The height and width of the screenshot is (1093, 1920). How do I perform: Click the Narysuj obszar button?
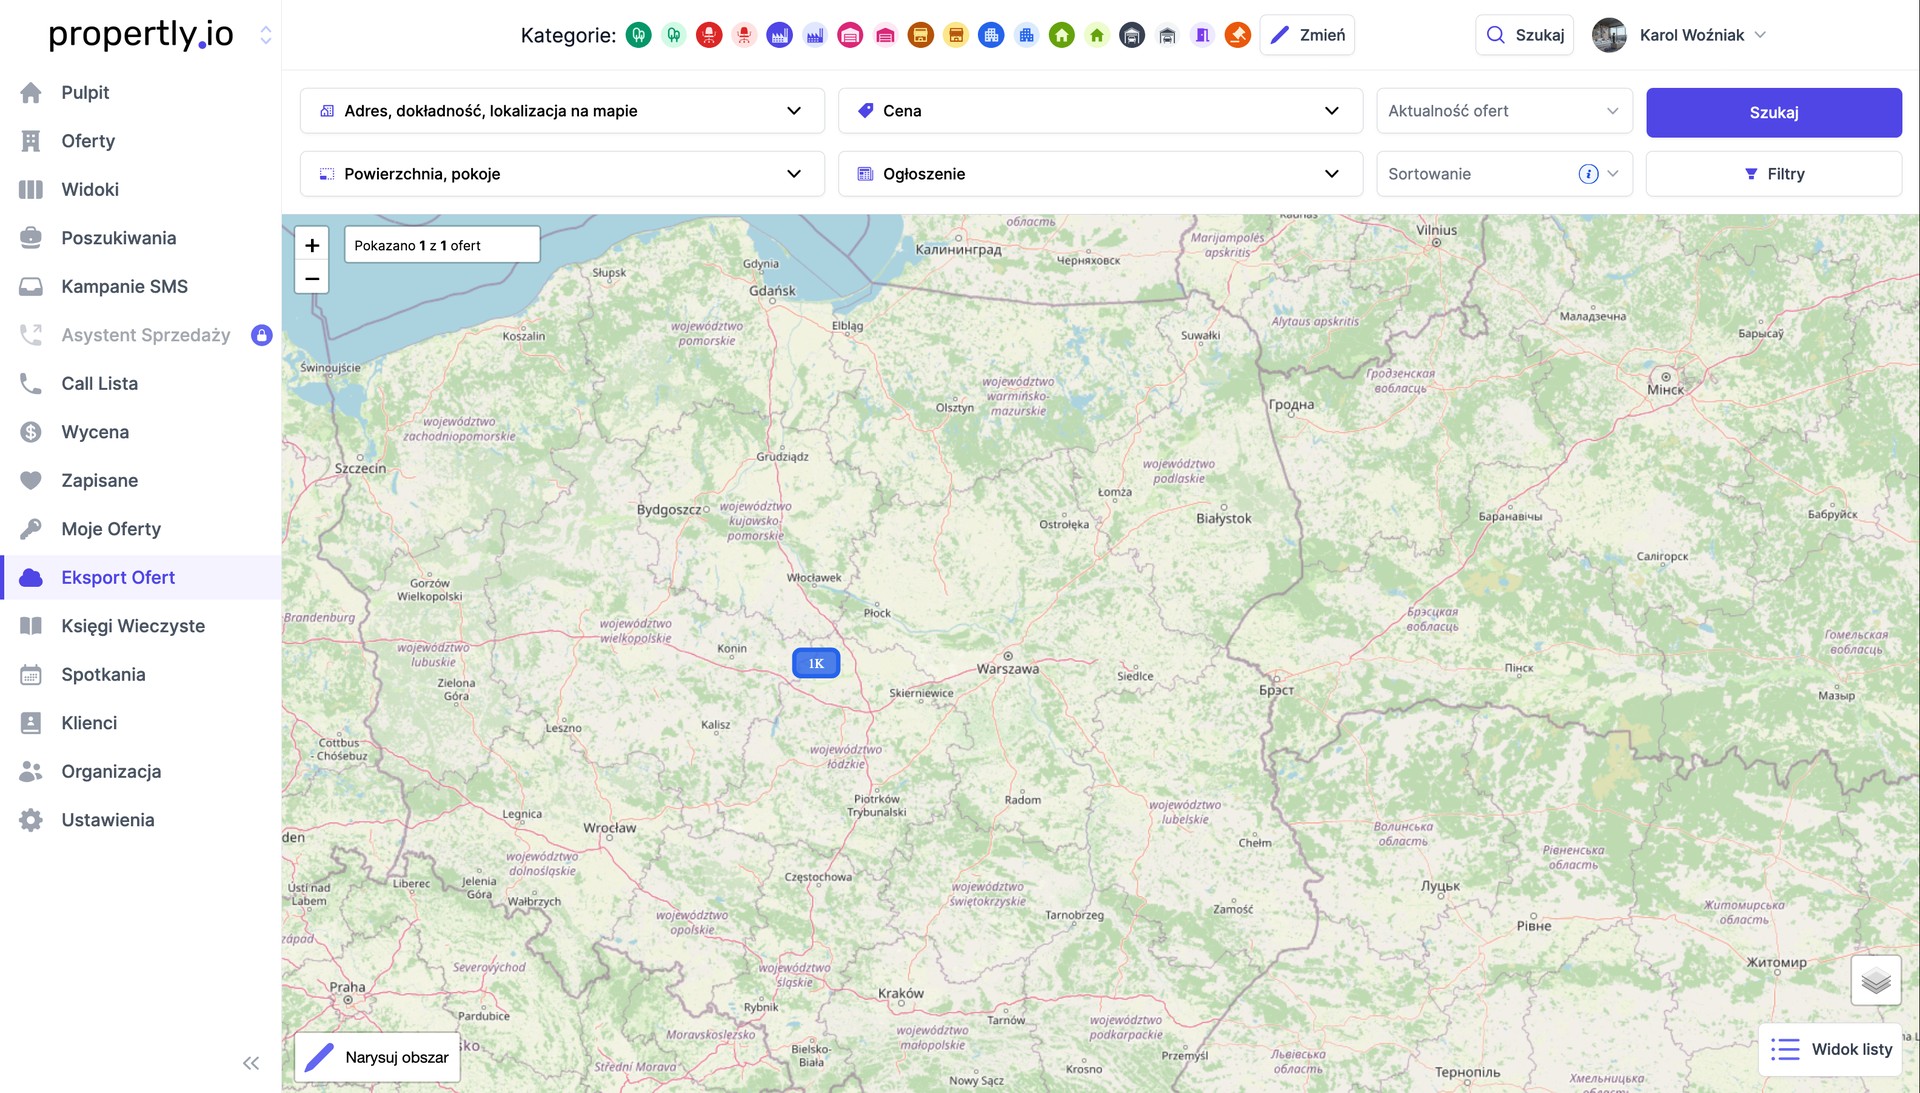click(x=378, y=1057)
